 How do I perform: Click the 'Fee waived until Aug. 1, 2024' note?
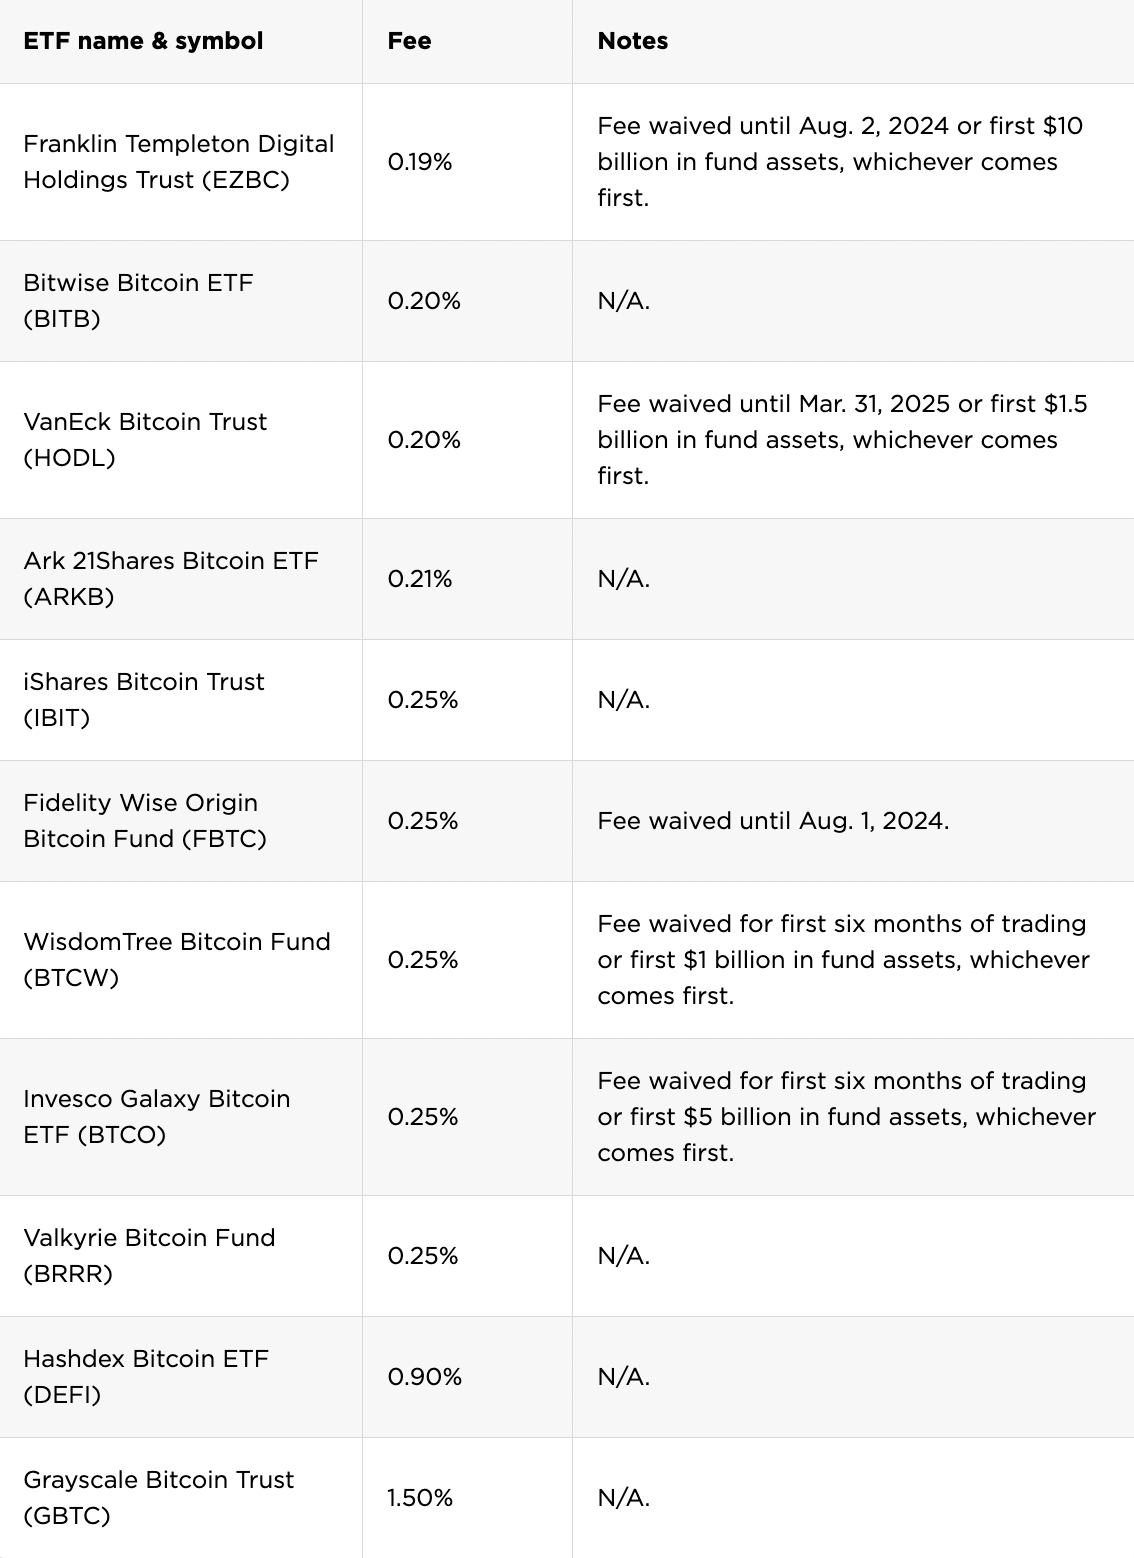click(x=773, y=821)
